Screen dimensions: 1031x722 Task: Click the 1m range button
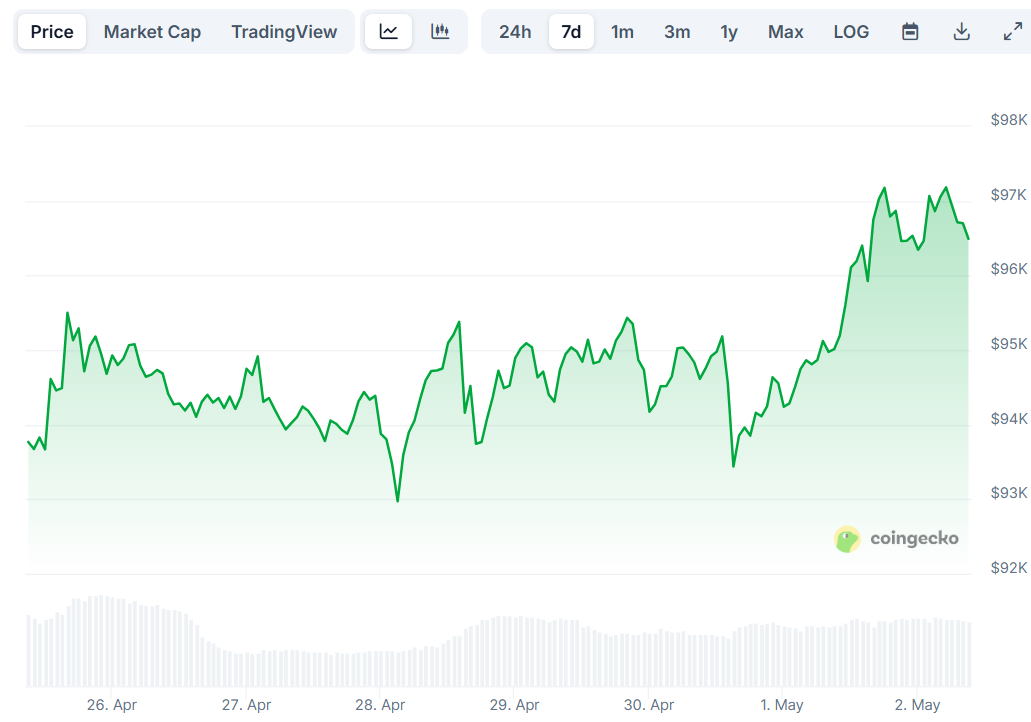622,31
